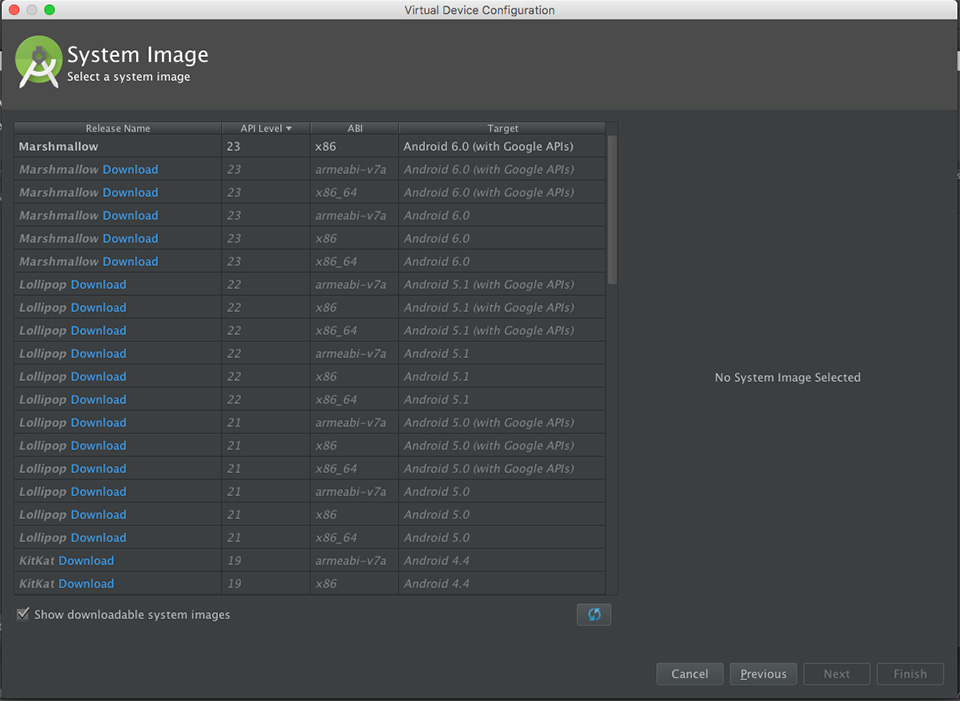Viewport: 960px width, 701px height.
Task: Download Lollipop API 22 x86 with Google APIs
Action: click(99, 307)
